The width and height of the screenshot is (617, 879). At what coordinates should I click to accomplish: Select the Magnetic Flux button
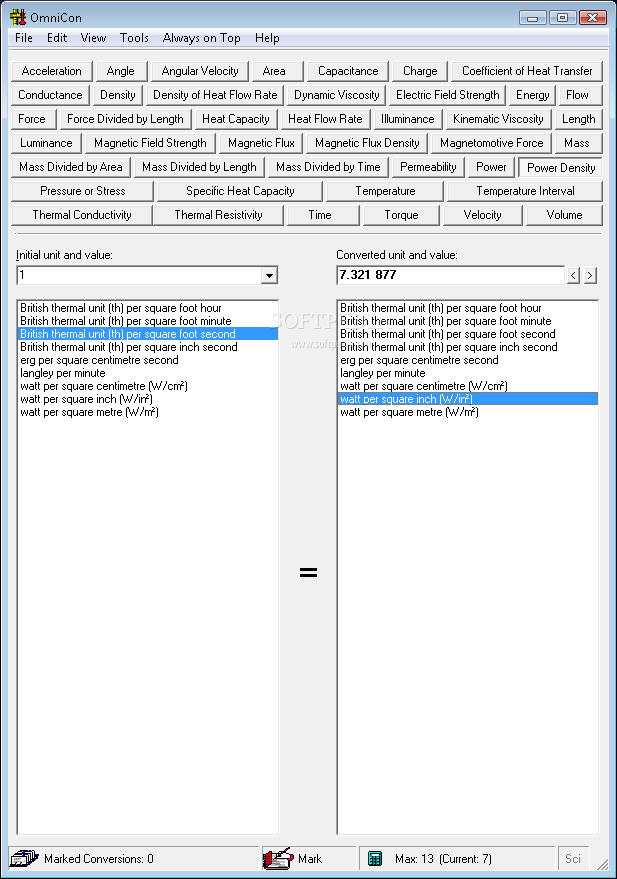[x=261, y=144]
